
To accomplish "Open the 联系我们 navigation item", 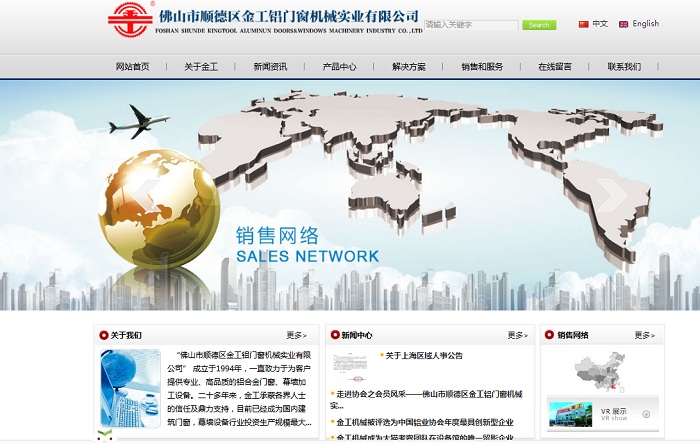I will coord(624,67).
